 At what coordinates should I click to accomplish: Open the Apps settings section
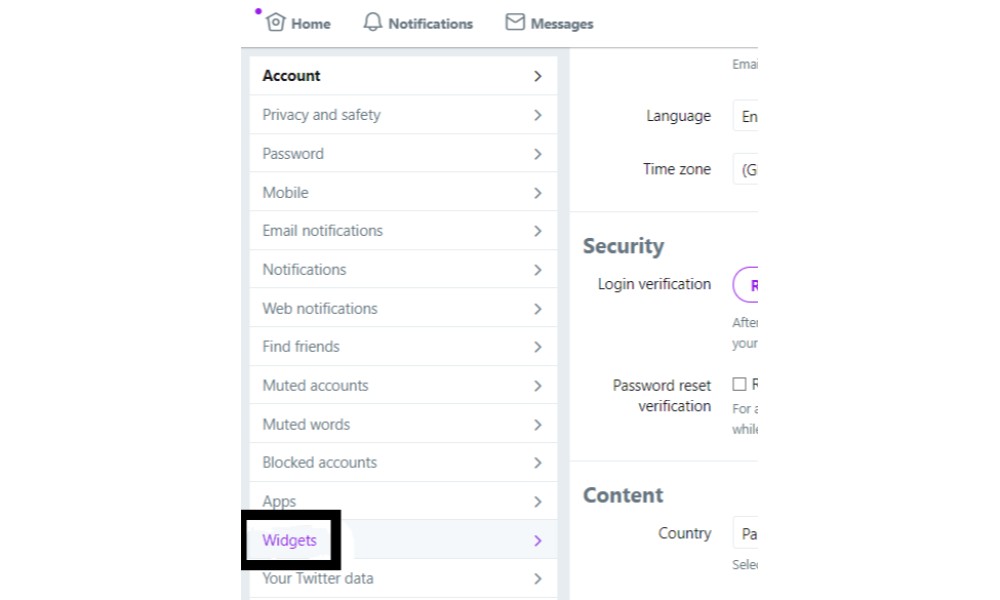click(403, 501)
